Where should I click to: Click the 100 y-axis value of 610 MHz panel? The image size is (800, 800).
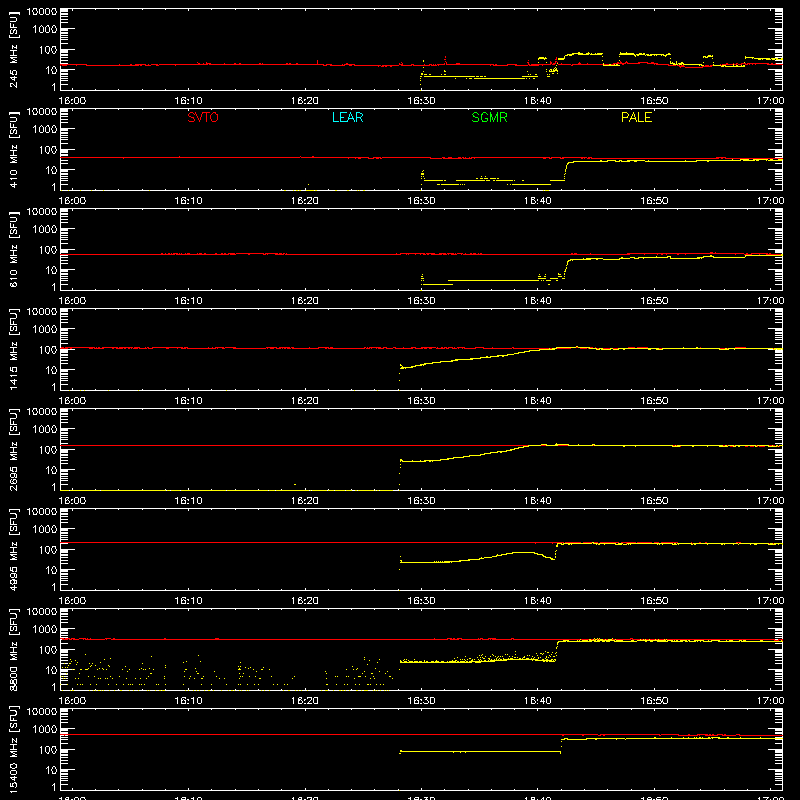pyautogui.click(x=48, y=250)
